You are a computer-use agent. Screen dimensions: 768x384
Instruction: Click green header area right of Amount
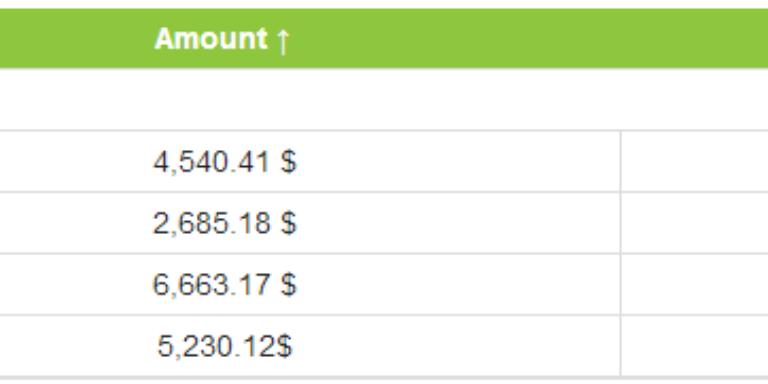pyautogui.click(x=529, y=39)
